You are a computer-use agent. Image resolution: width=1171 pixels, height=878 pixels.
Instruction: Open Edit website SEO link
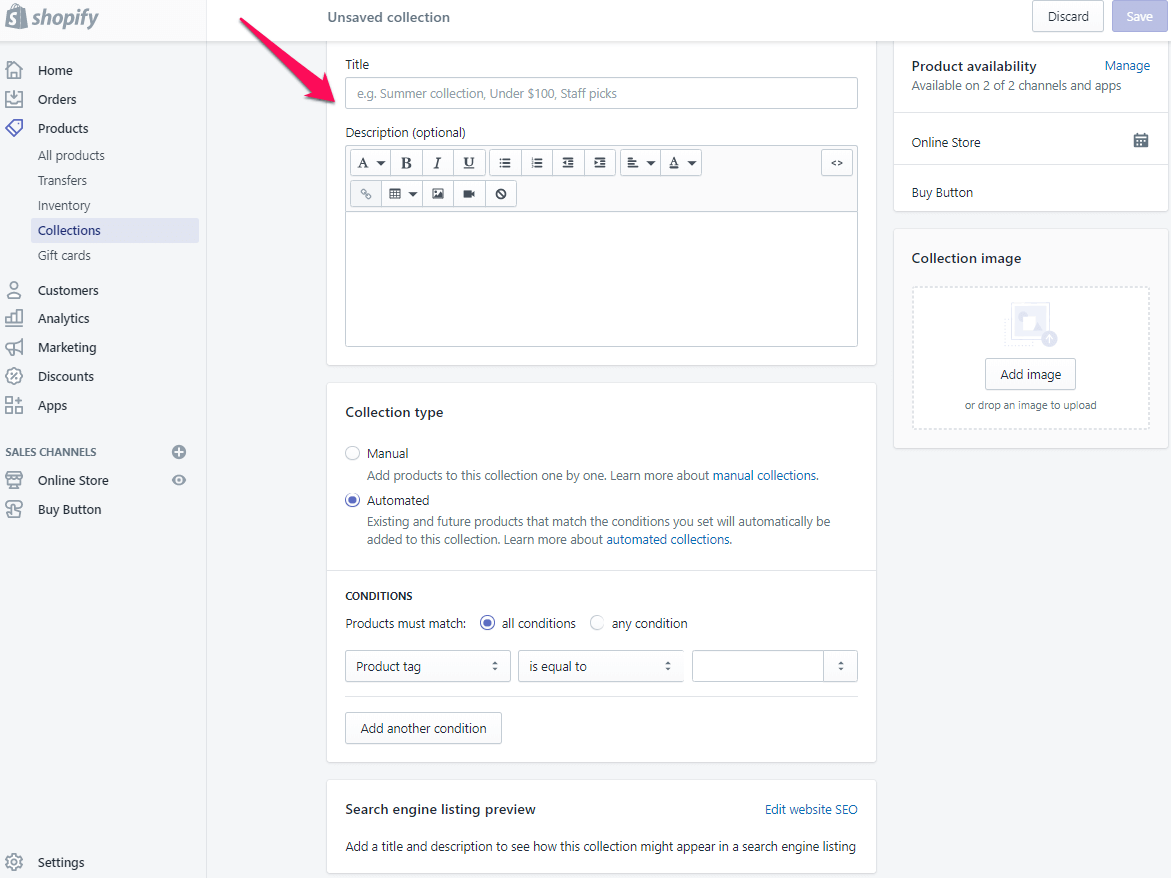tap(811, 809)
